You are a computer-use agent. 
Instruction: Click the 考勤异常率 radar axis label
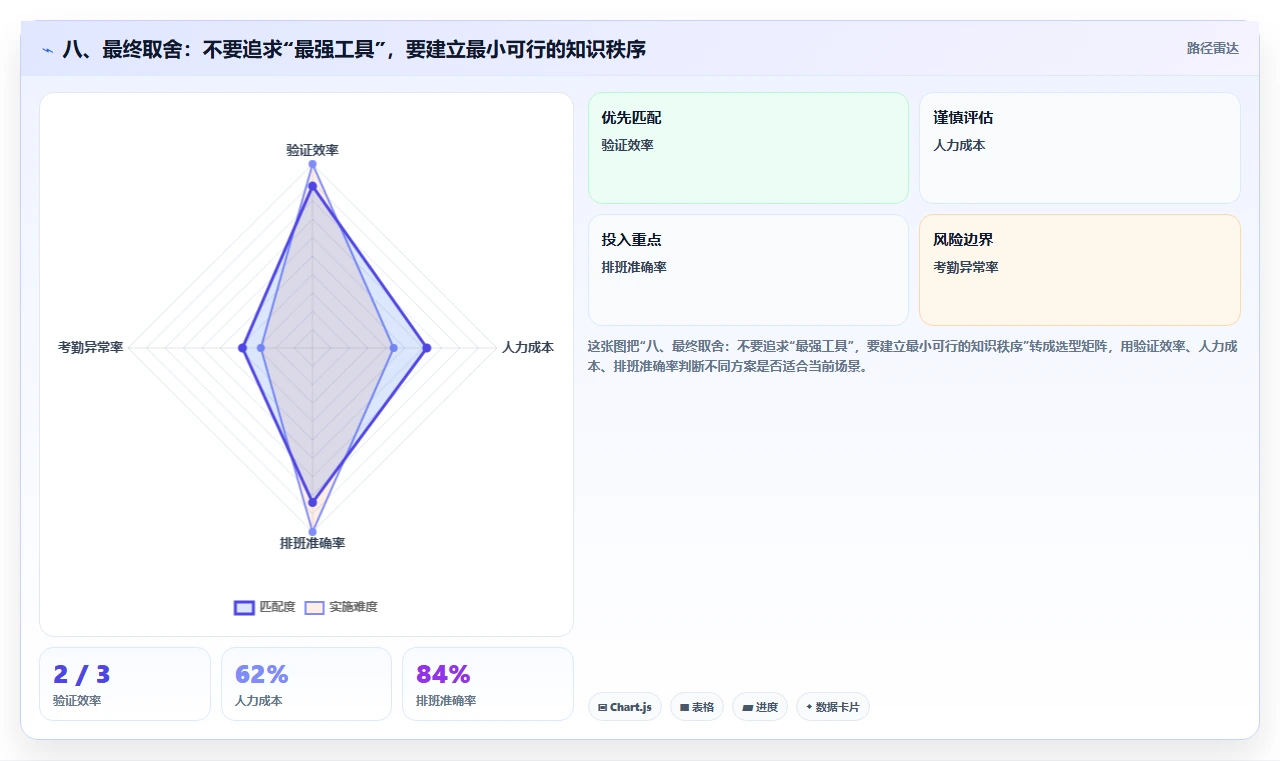[91, 347]
